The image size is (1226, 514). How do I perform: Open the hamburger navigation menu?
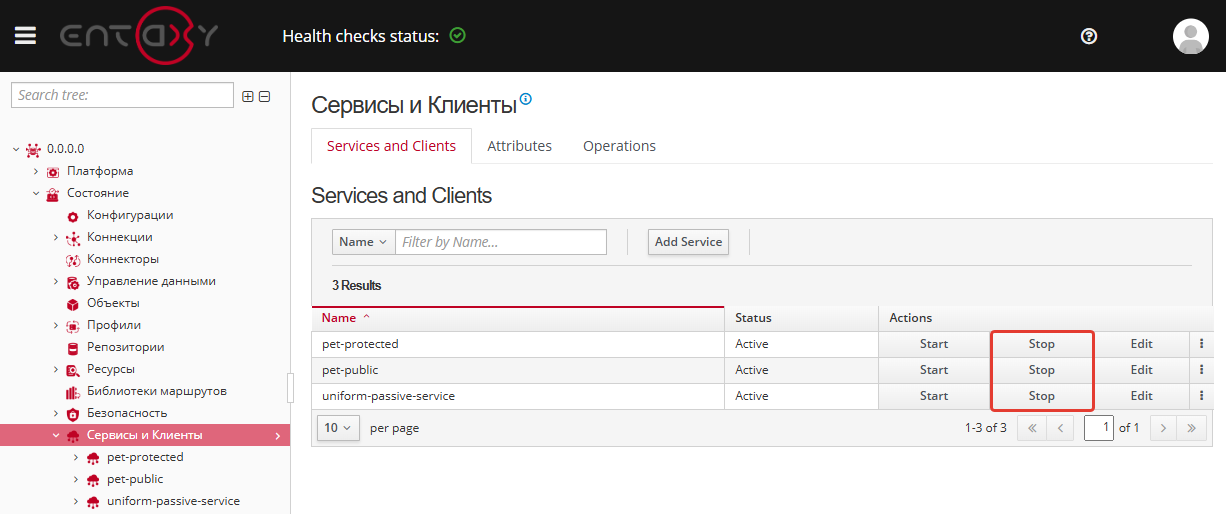click(25, 35)
